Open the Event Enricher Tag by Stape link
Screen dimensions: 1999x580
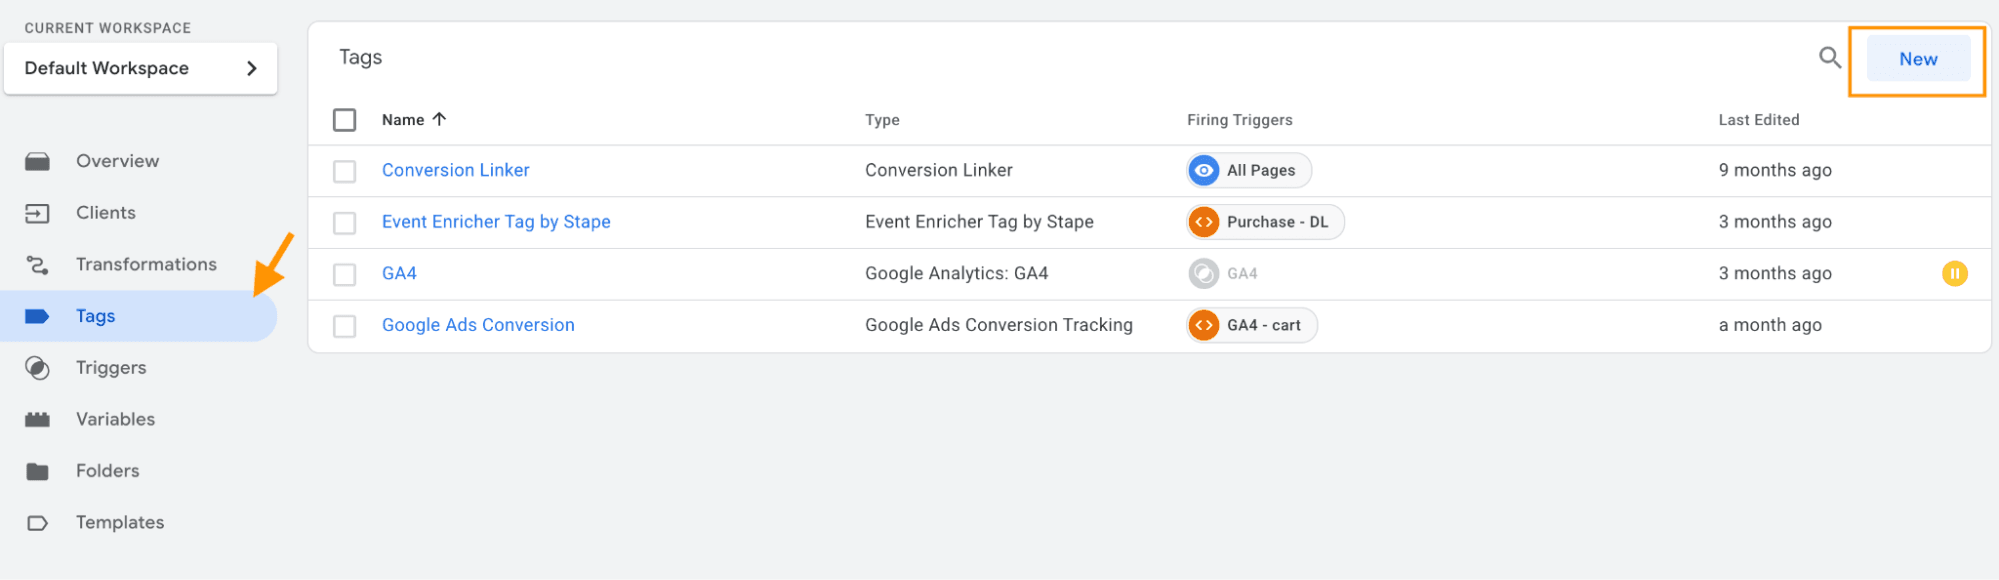click(x=496, y=222)
